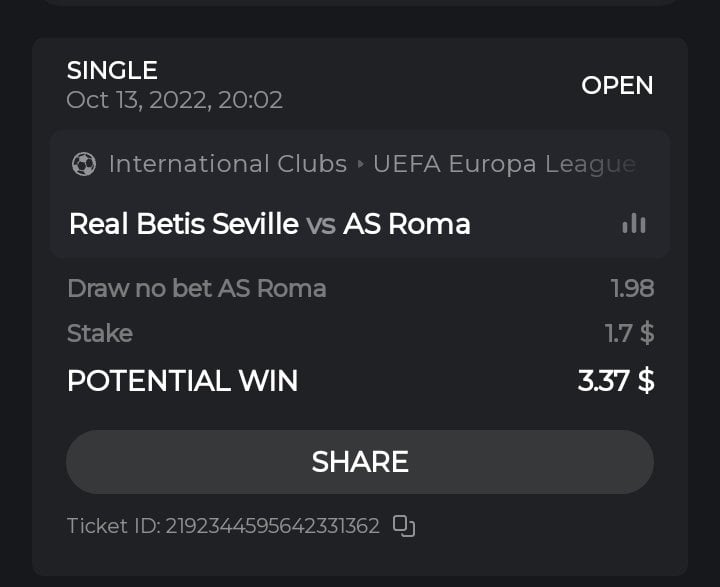Click the bet date Oct 13, 2022

pos(174,100)
